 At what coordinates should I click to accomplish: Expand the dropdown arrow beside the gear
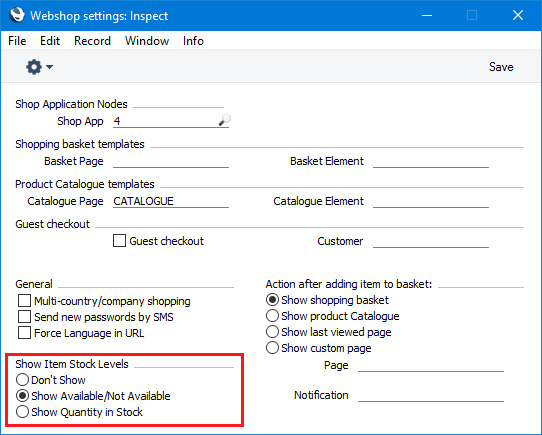click(x=49, y=67)
